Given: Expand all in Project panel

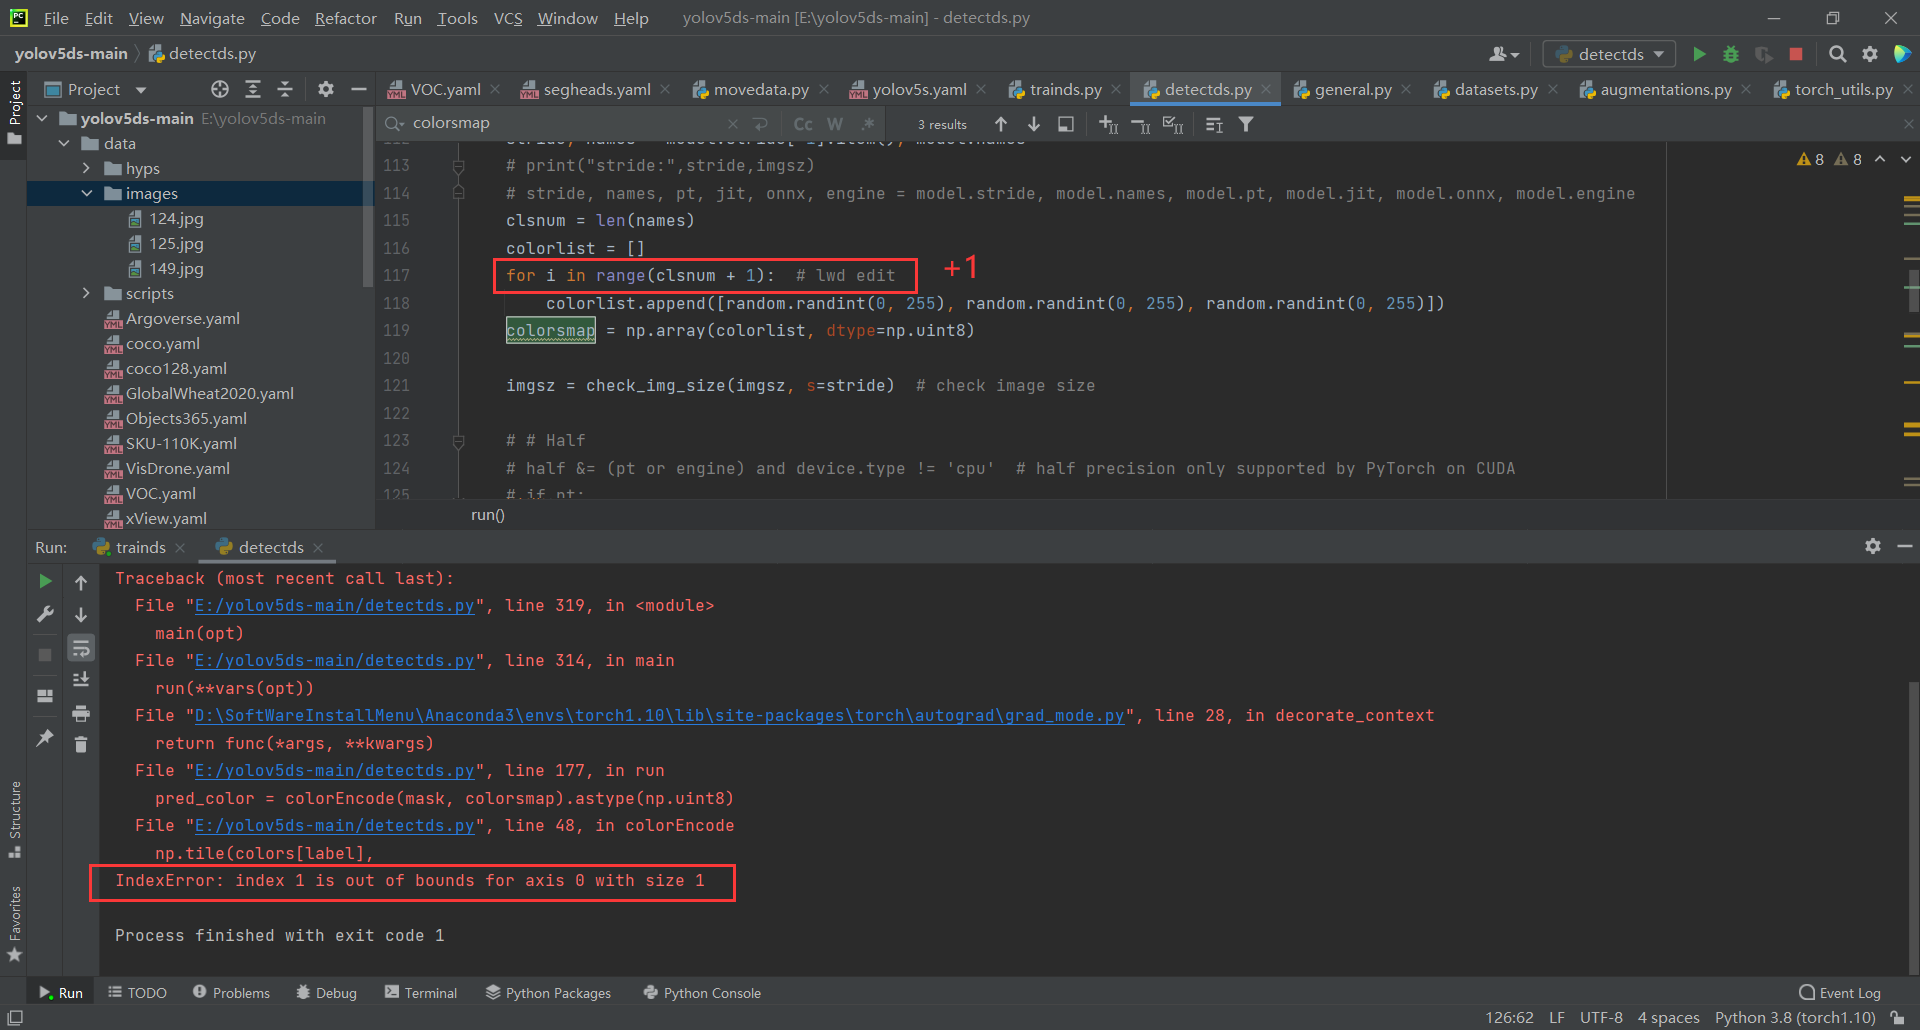Looking at the screenshot, I should 253,89.
